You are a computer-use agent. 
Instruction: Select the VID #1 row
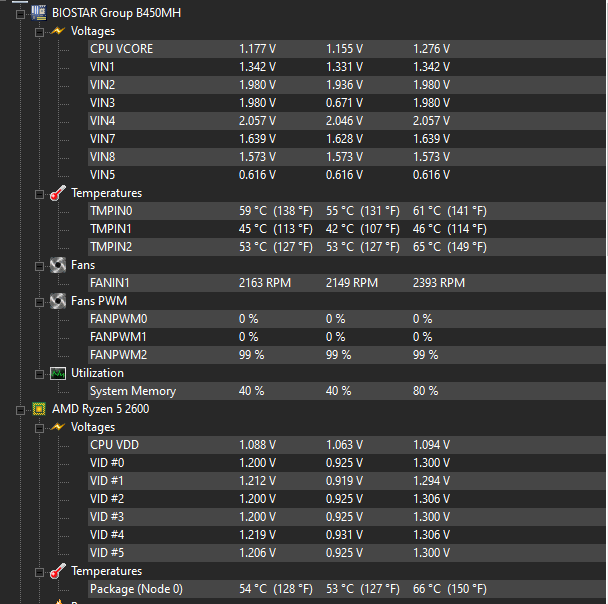[347, 481]
